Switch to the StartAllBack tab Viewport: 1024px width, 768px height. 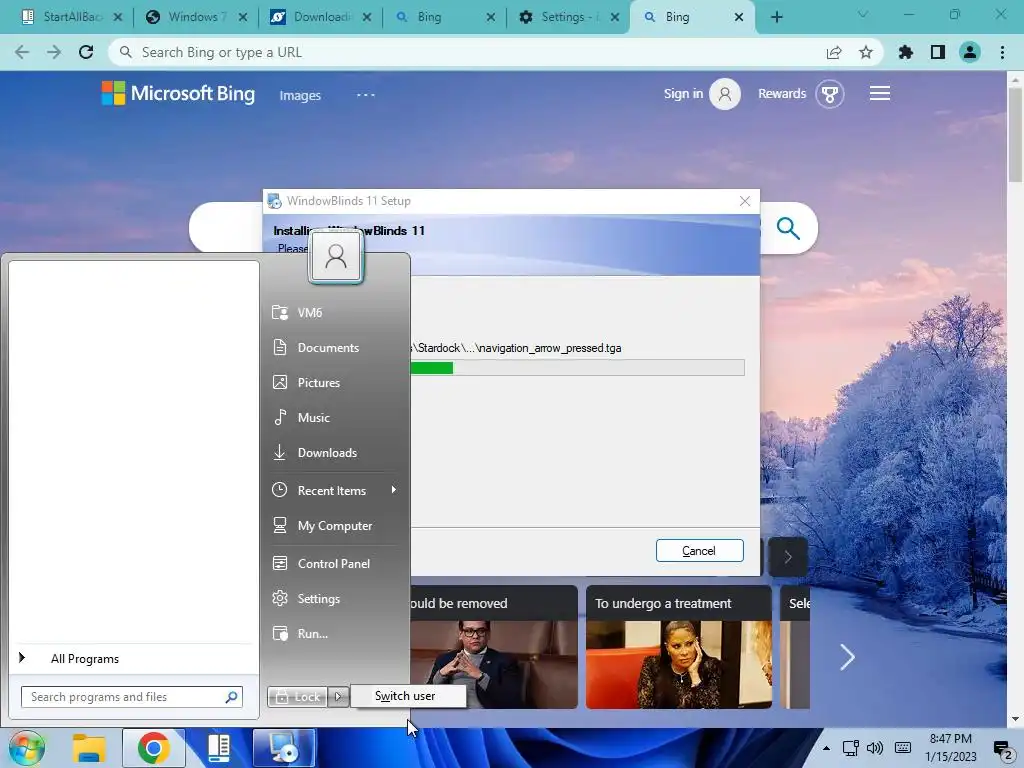(x=71, y=17)
